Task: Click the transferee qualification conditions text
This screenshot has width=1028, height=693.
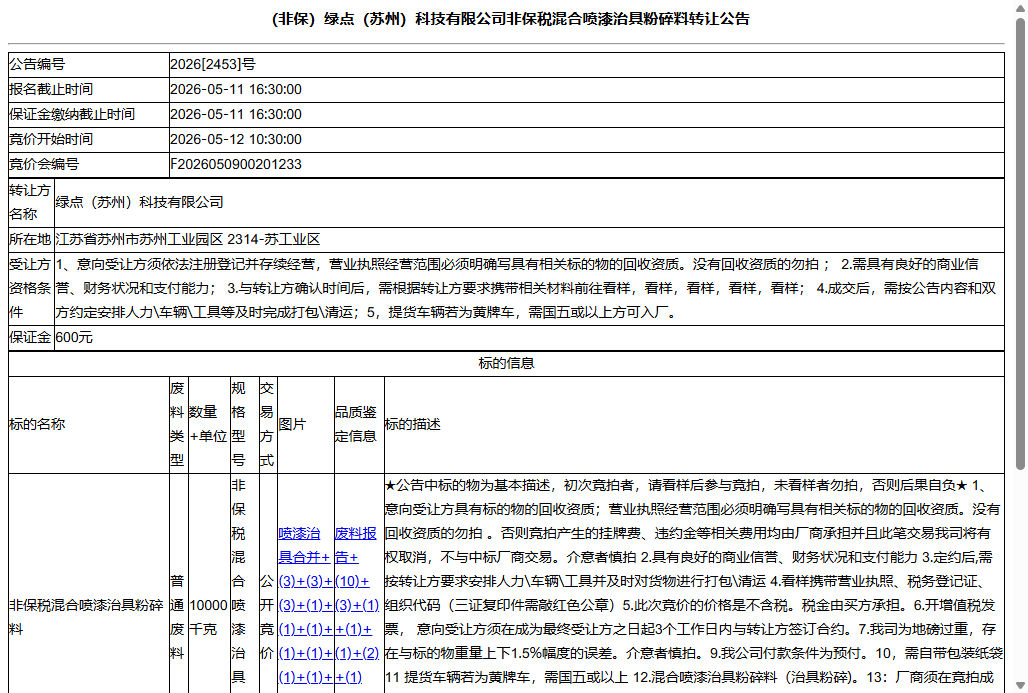Action: click(x=528, y=288)
